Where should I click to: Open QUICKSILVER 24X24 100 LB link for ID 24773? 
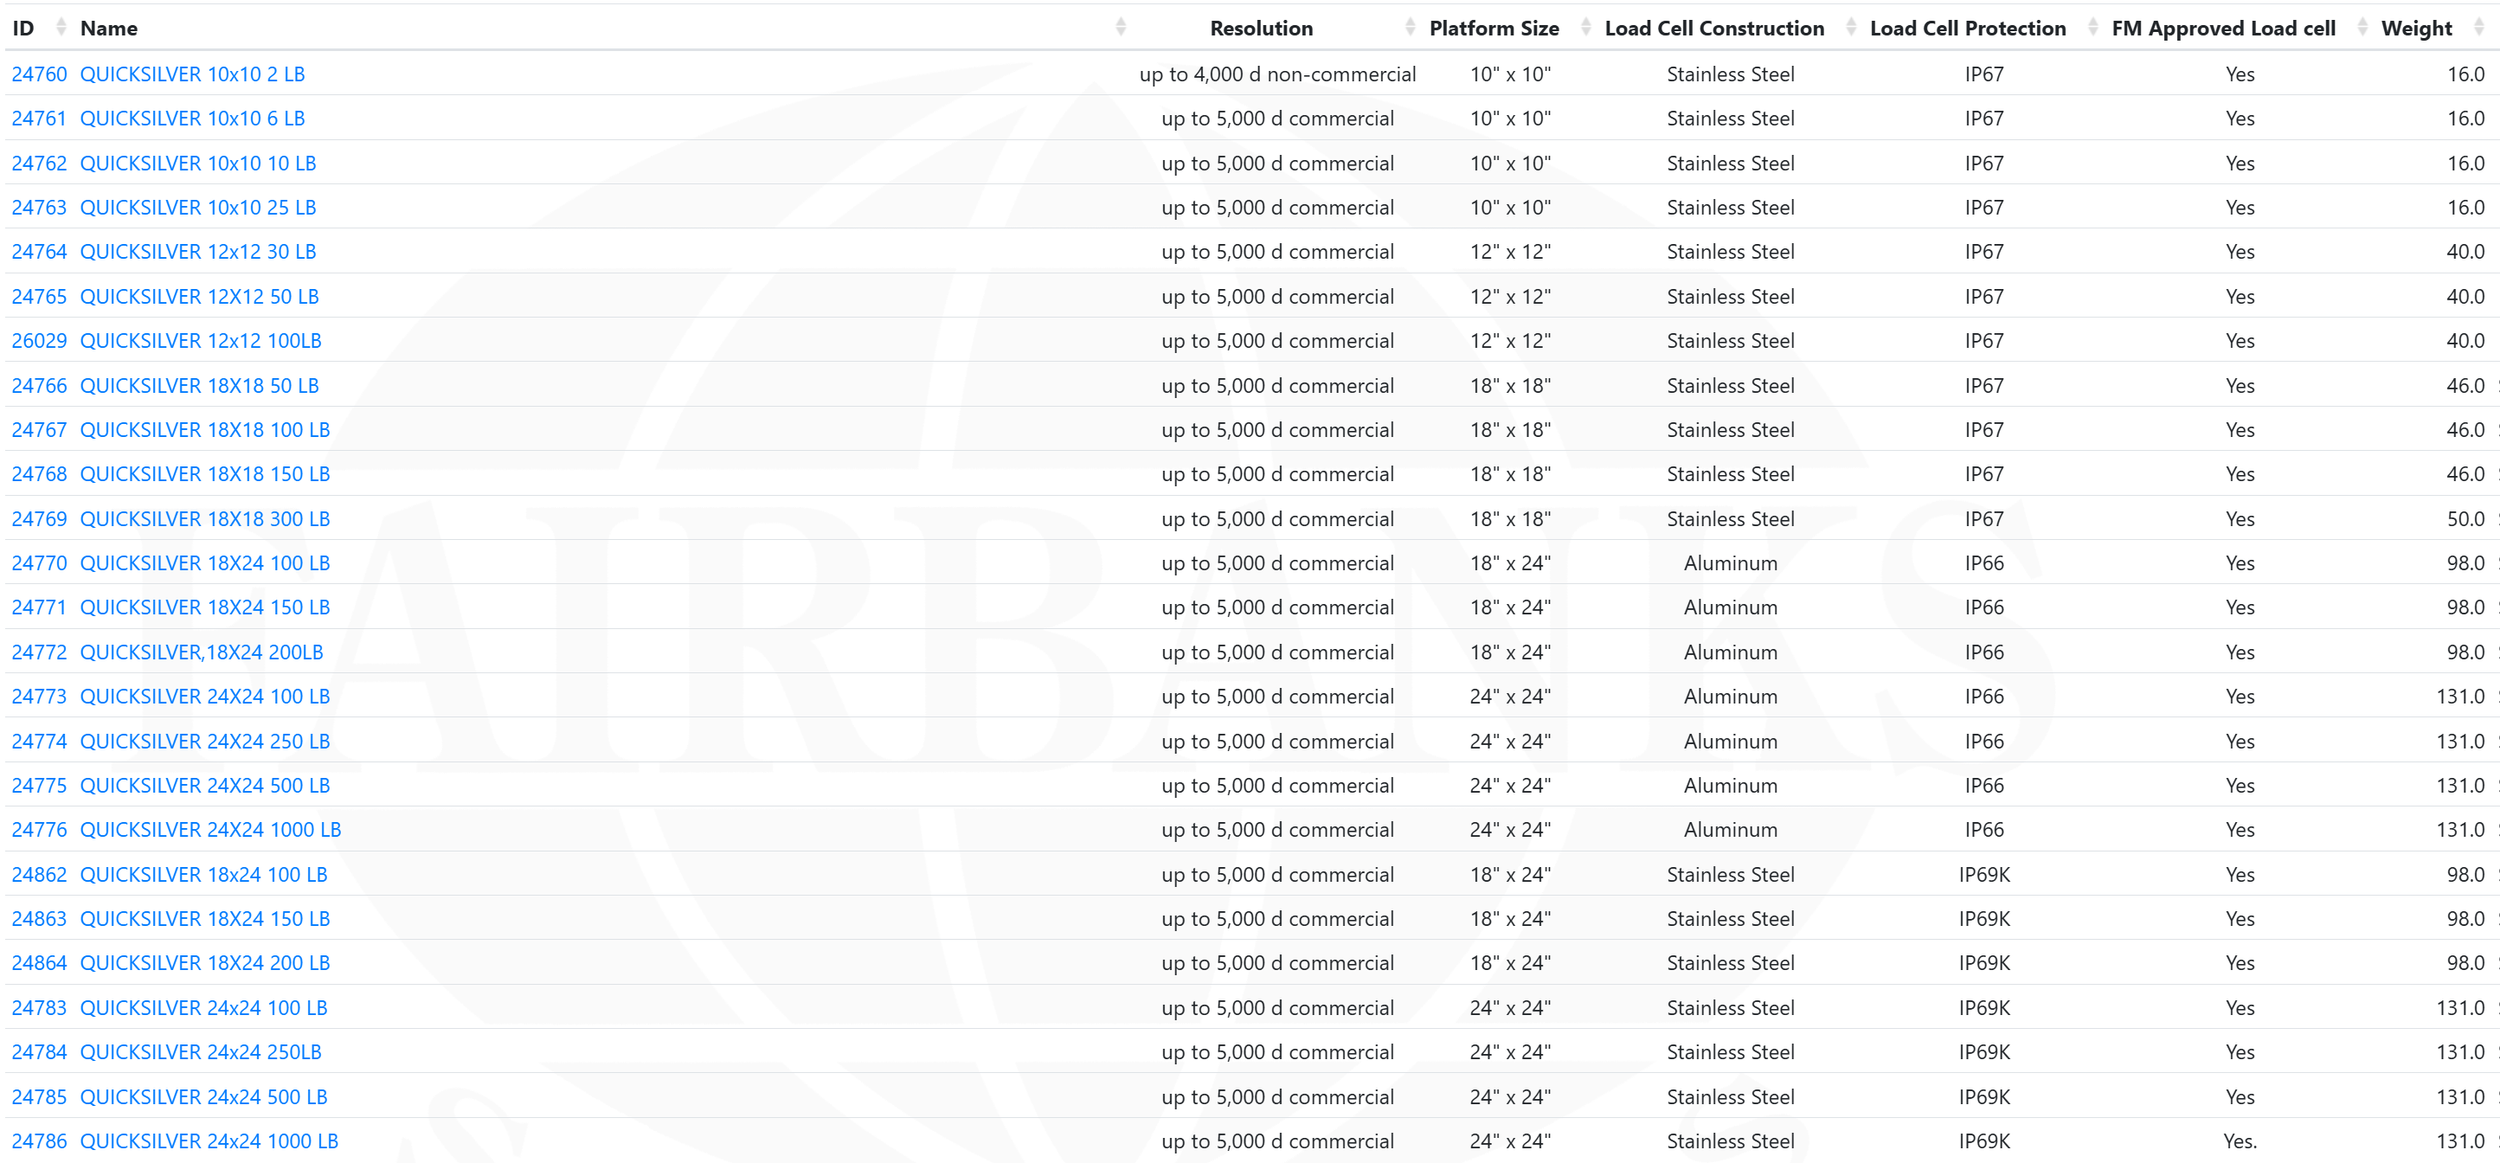click(205, 696)
